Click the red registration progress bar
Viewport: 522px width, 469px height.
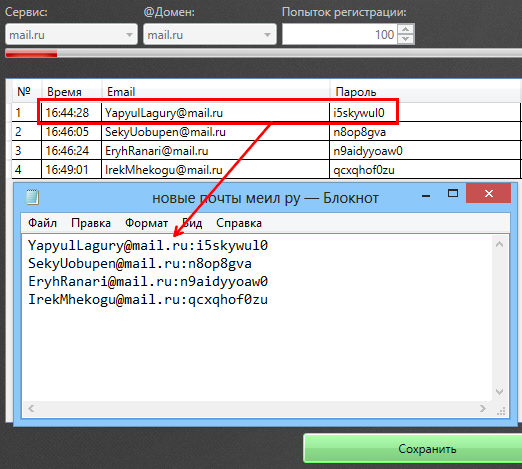(31, 53)
